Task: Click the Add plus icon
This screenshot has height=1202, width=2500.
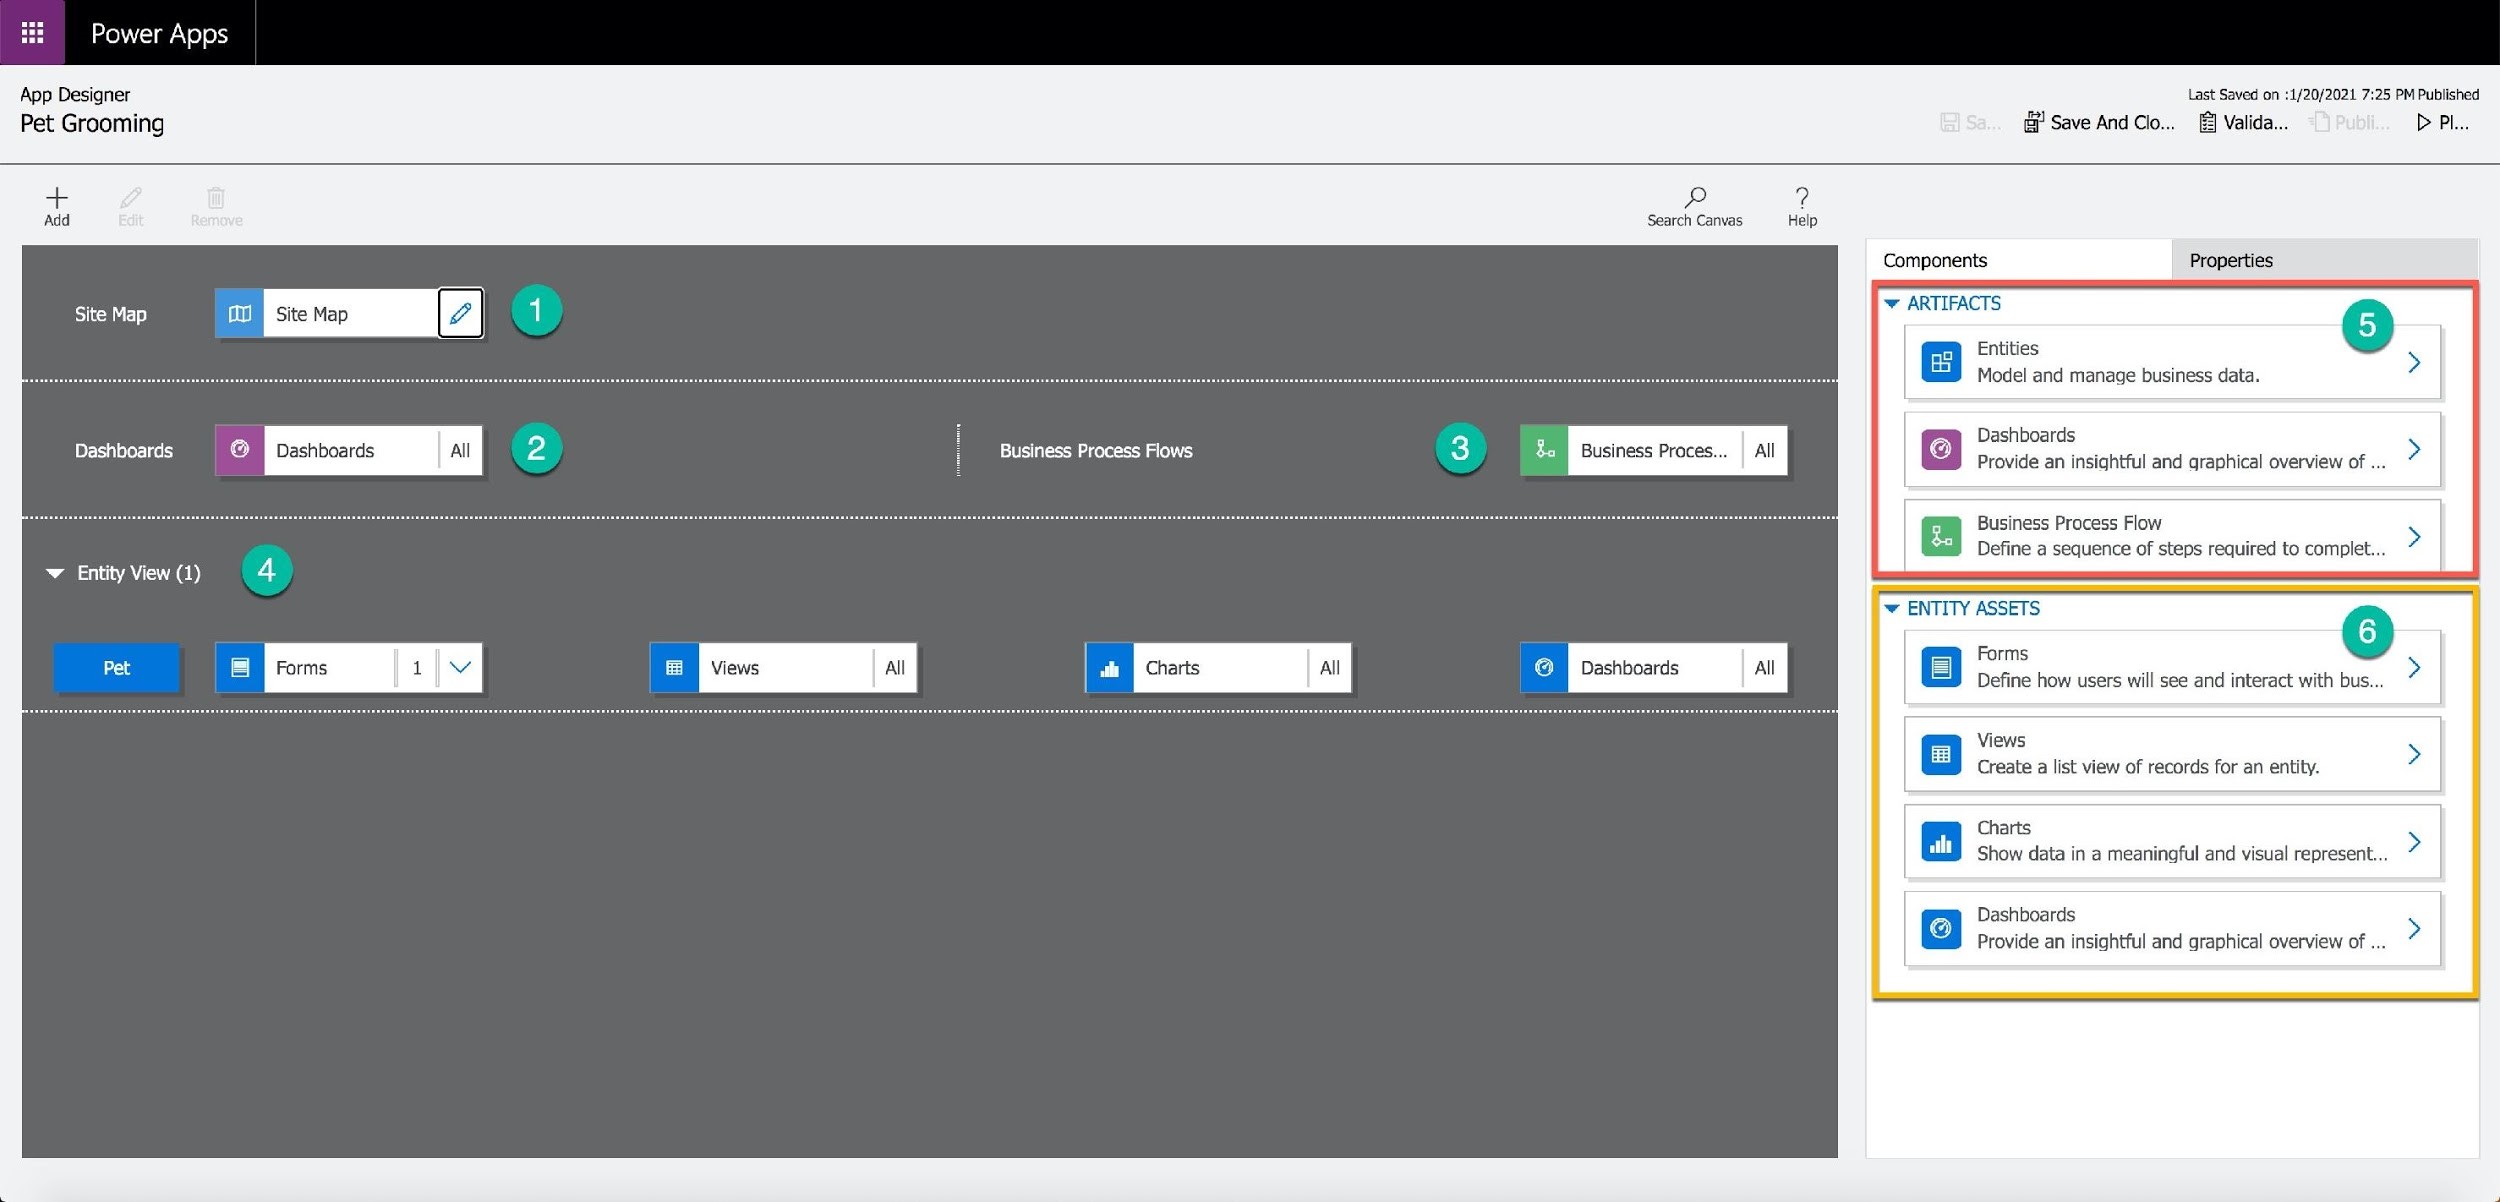Action: tap(57, 197)
